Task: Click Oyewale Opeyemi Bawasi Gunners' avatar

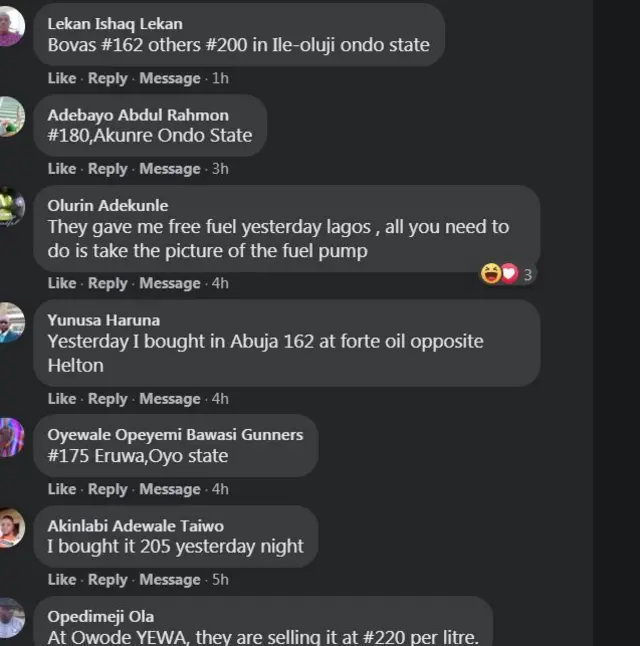Action: click(9, 437)
